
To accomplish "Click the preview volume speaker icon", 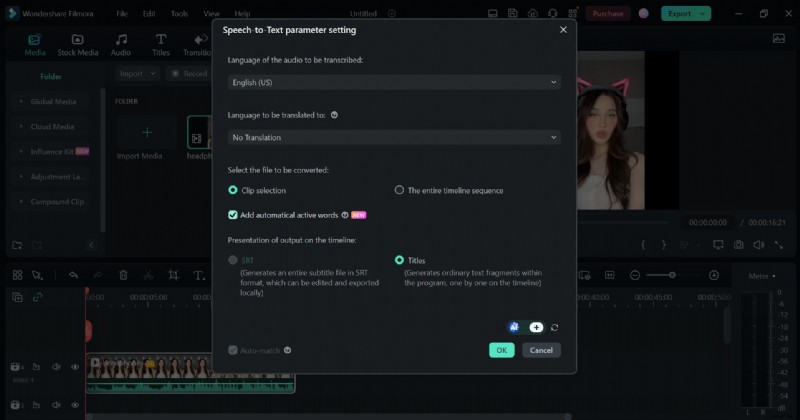I will [x=759, y=245].
